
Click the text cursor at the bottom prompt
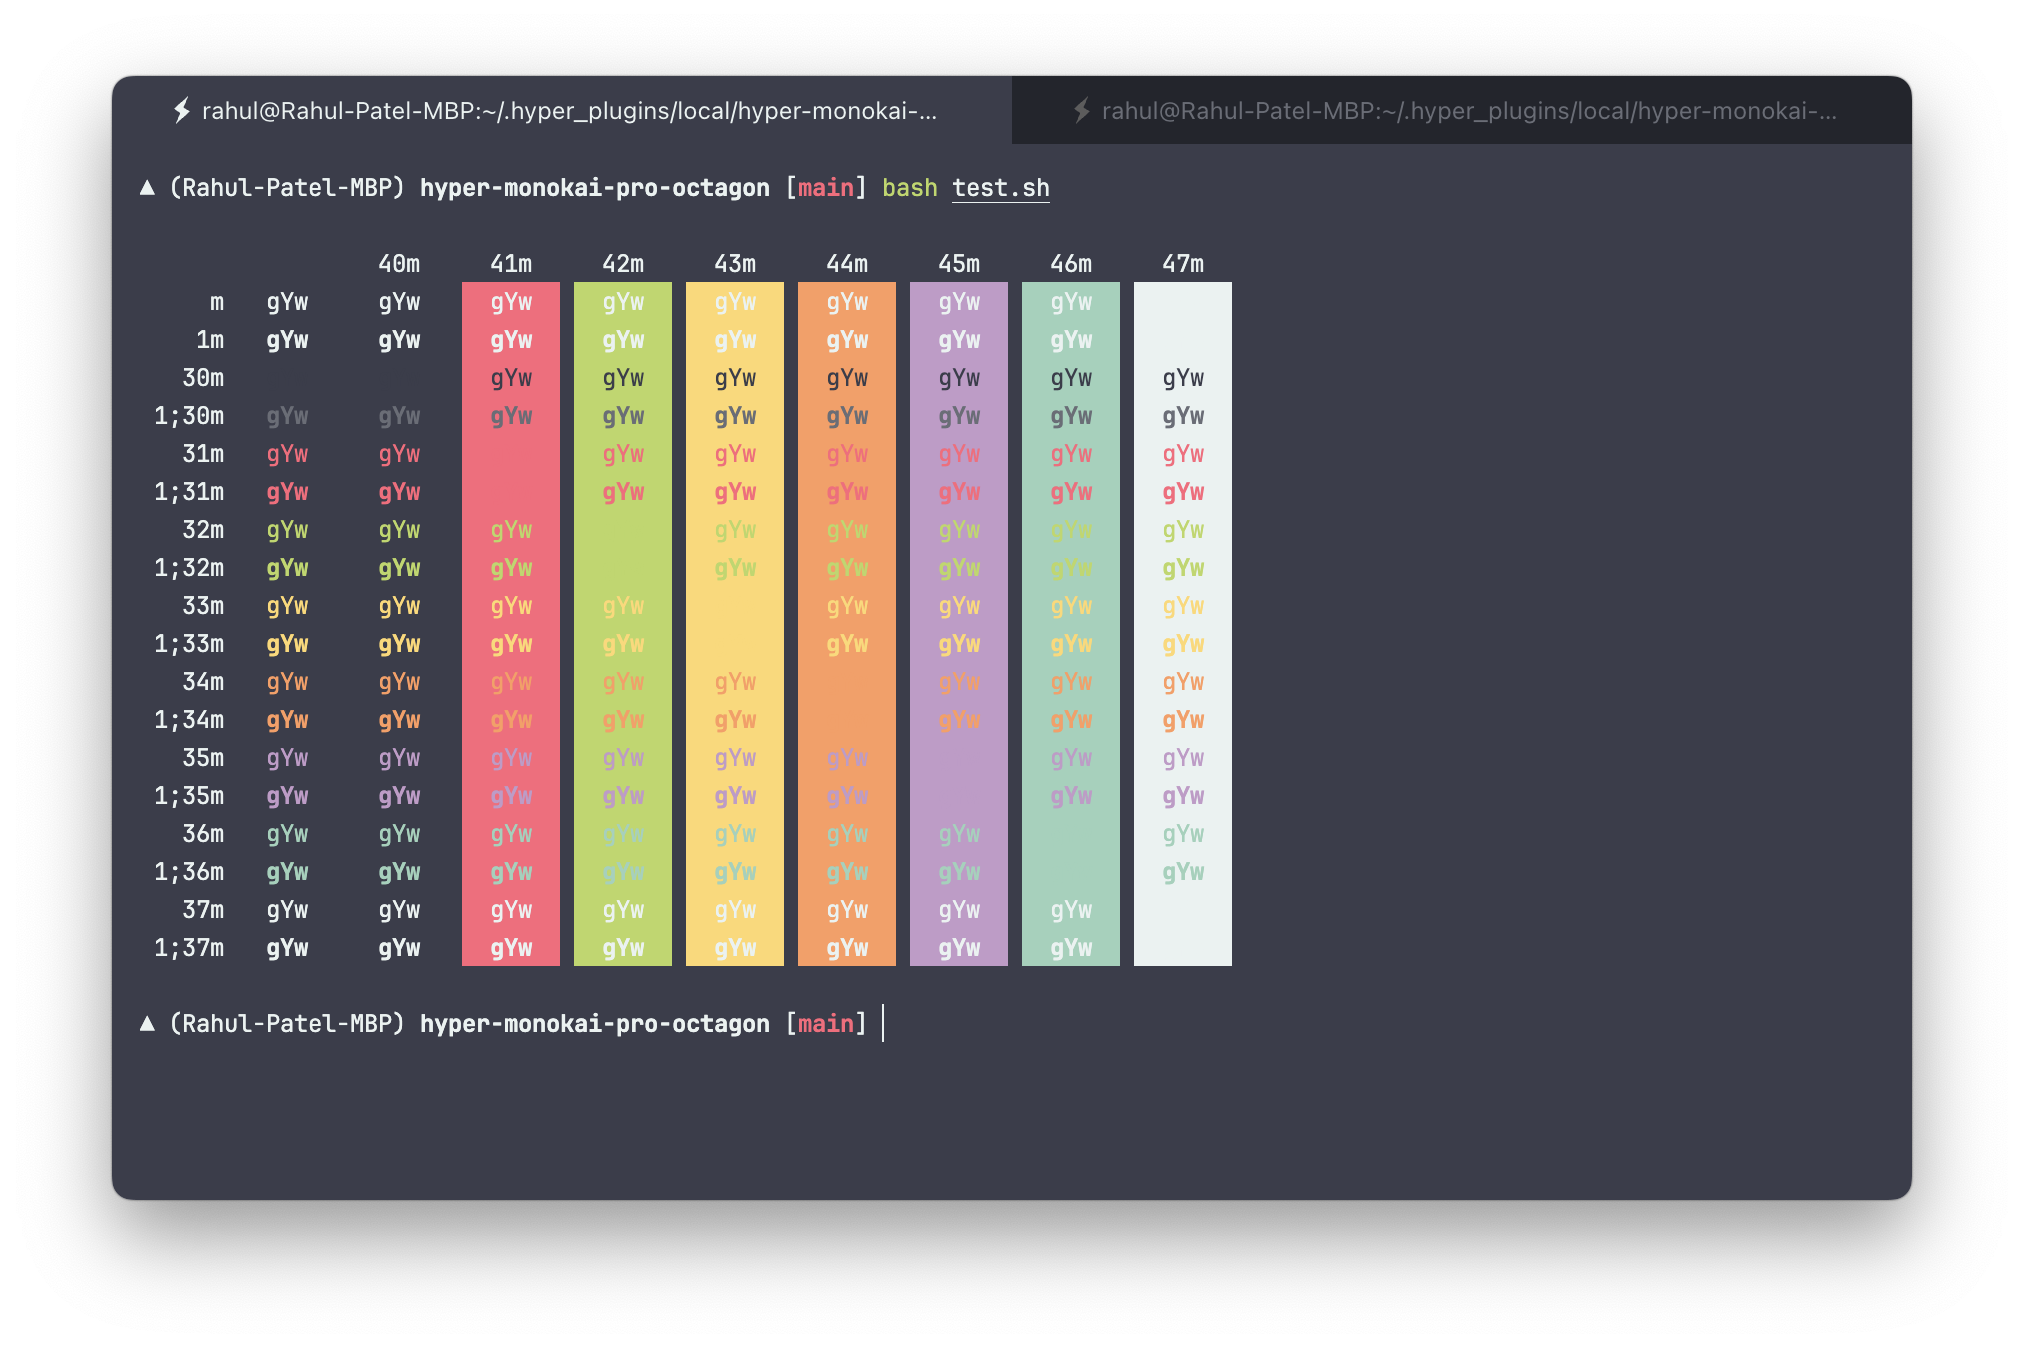click(x=883, y=1024)
